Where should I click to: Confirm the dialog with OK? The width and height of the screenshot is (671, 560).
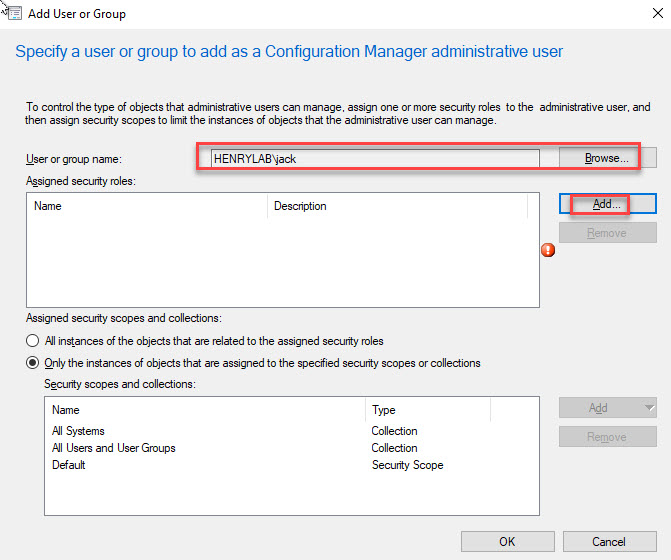[x=507, y=541]
